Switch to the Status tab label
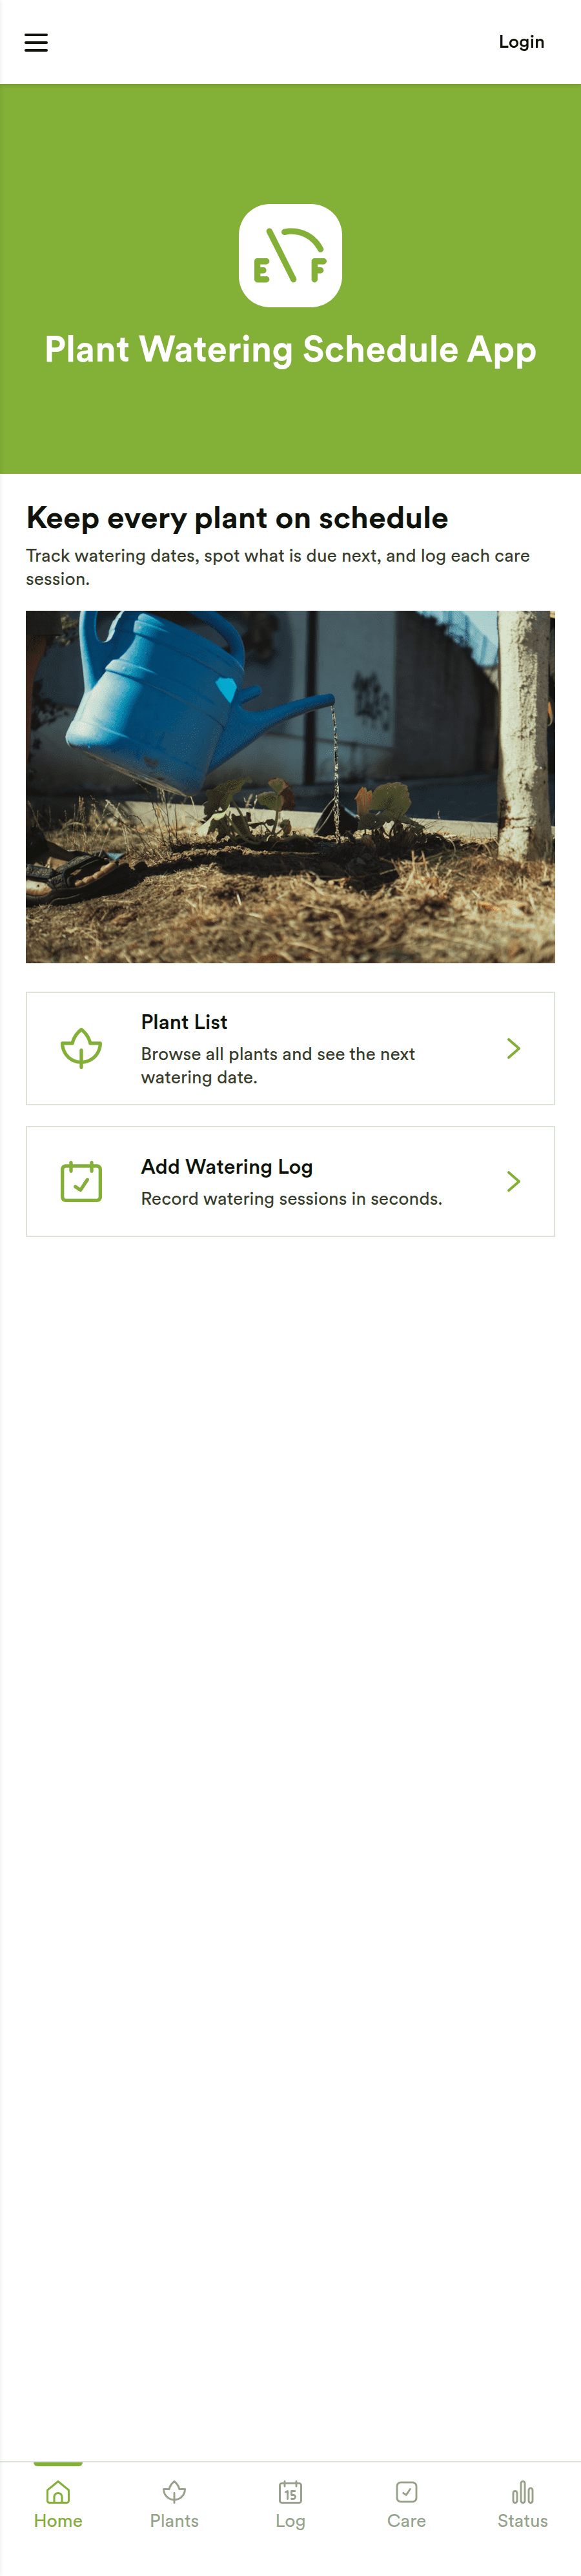Screen dimensions: 581x2576 pos(522,2521)
